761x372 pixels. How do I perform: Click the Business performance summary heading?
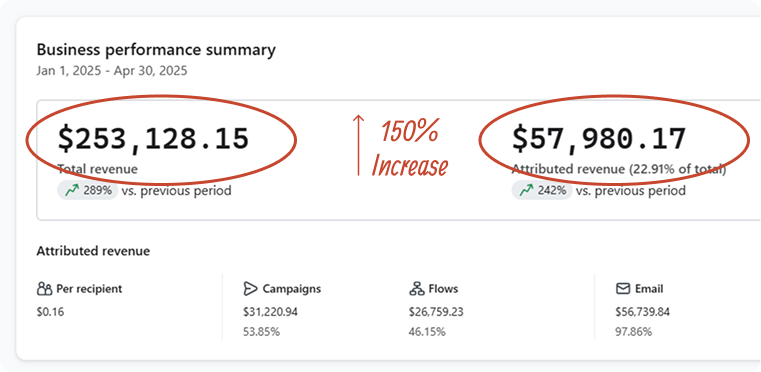click(156, 50)
